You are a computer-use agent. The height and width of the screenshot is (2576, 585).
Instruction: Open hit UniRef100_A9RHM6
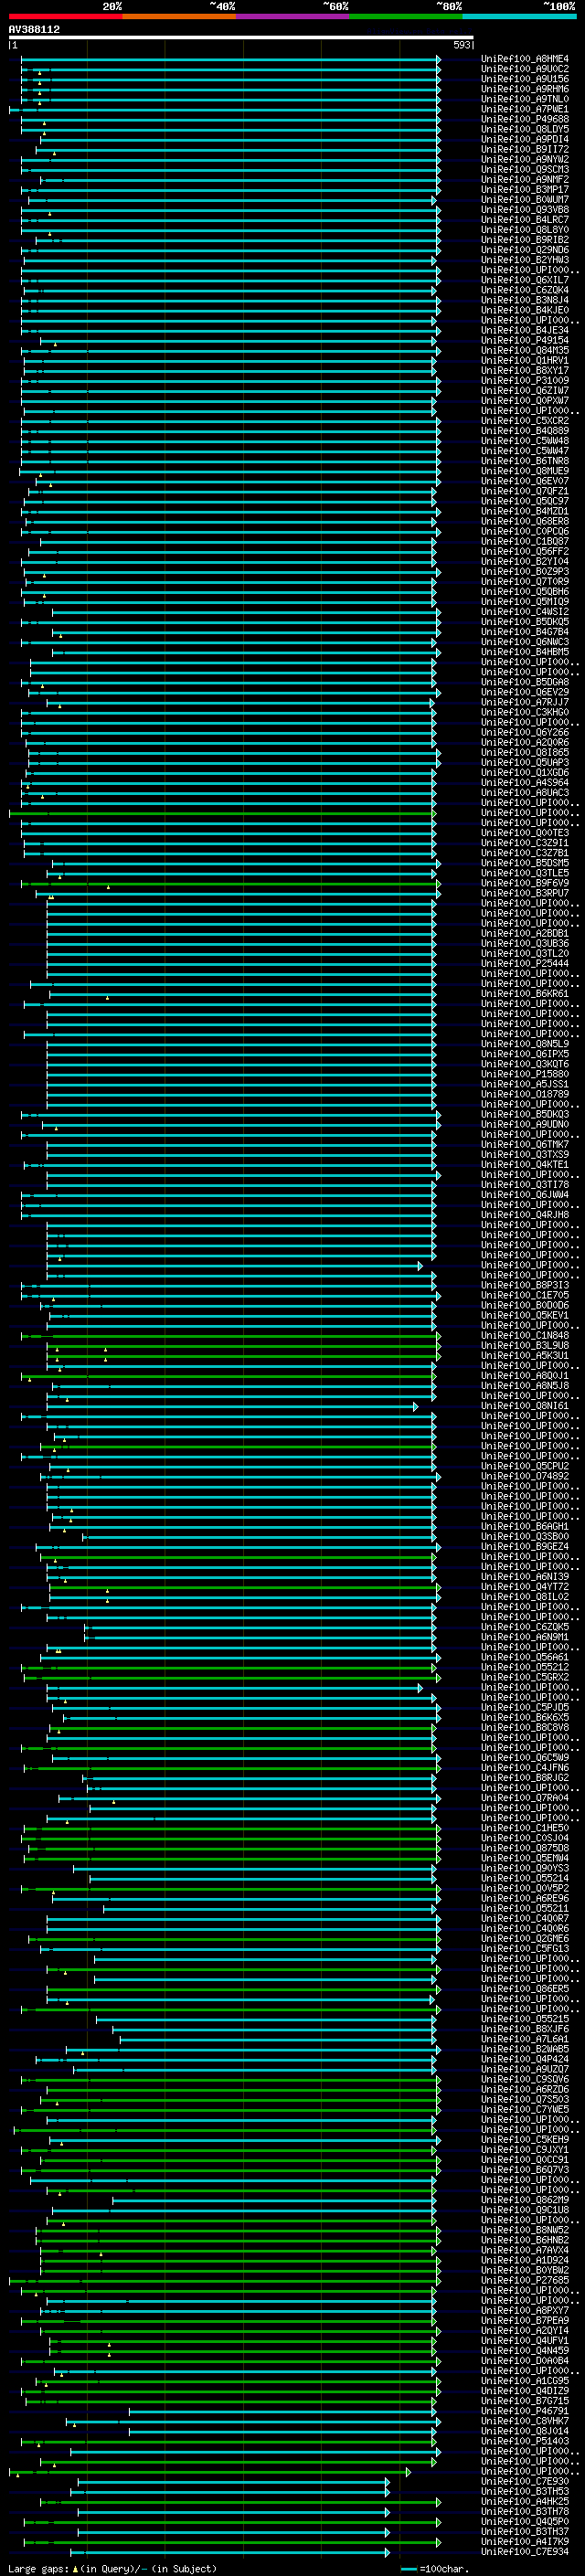[525, 89]
